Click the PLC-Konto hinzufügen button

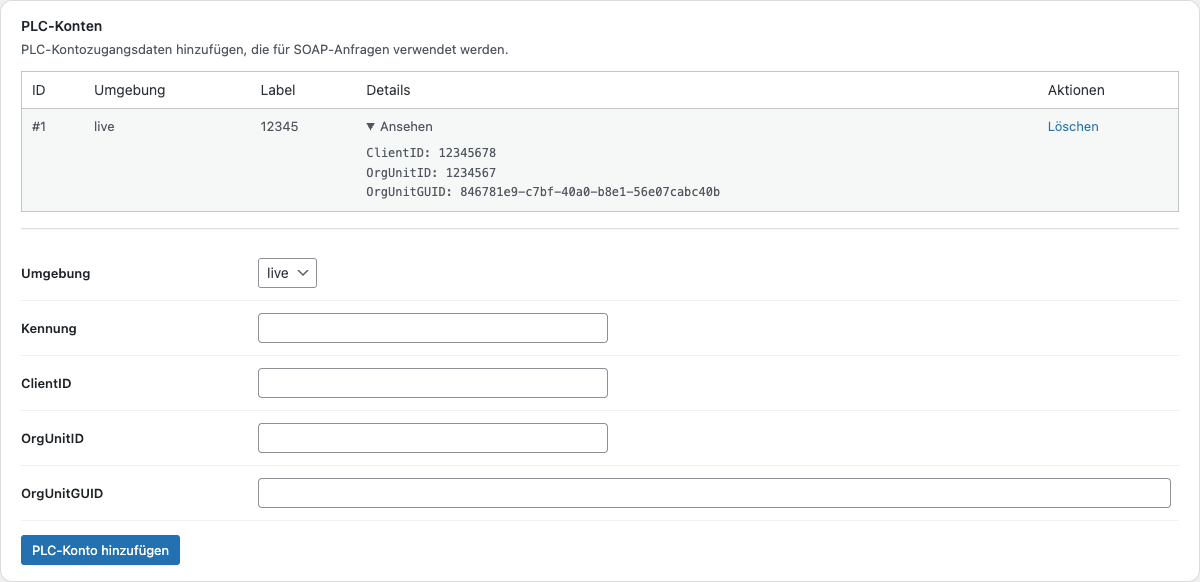tap(99, 549)
